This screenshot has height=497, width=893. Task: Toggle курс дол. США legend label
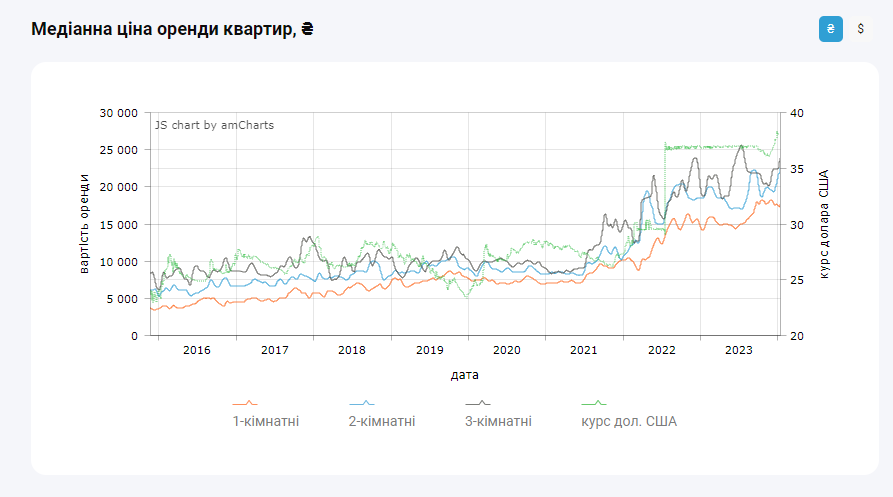[x=629, y=421]
